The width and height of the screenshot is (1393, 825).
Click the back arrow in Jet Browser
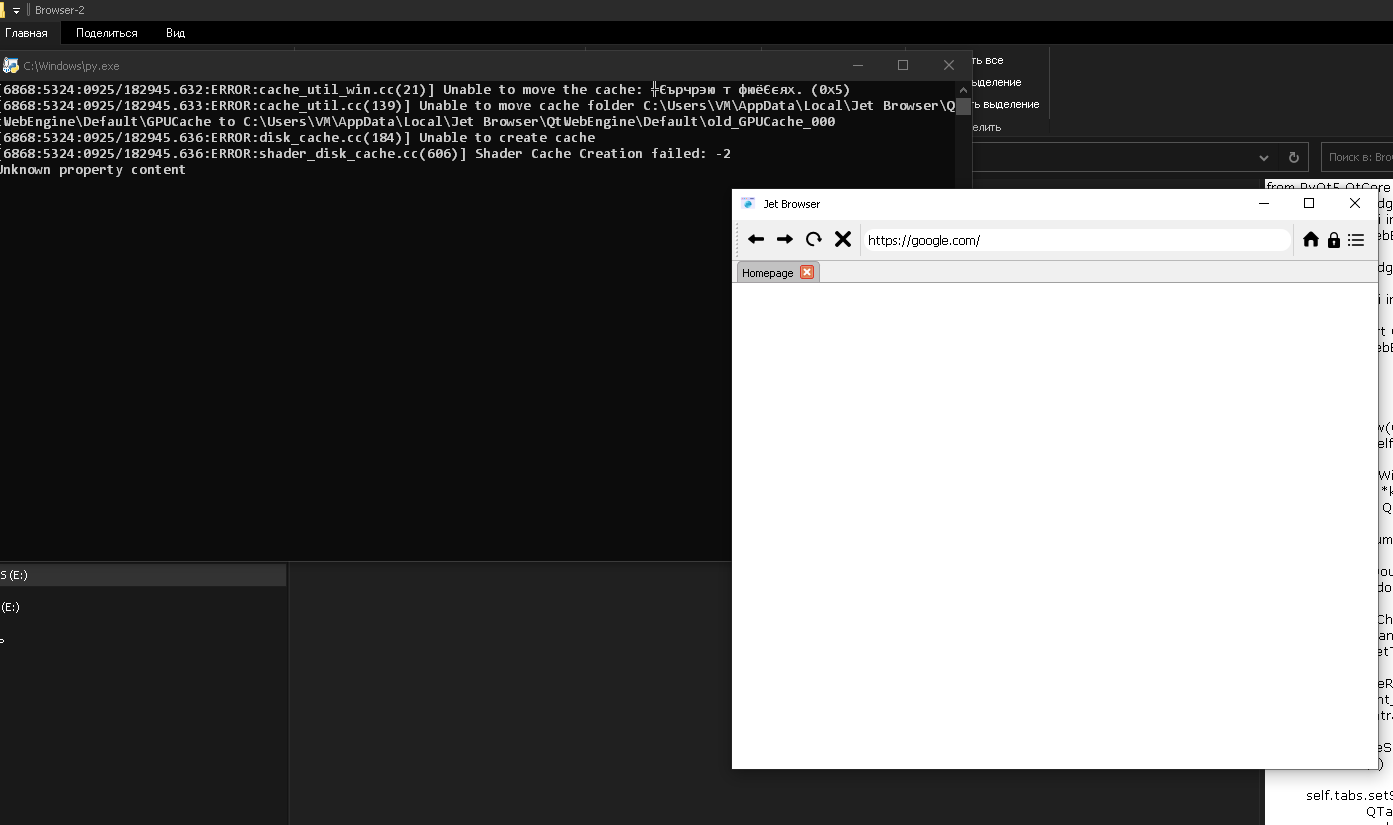[756, 240]
